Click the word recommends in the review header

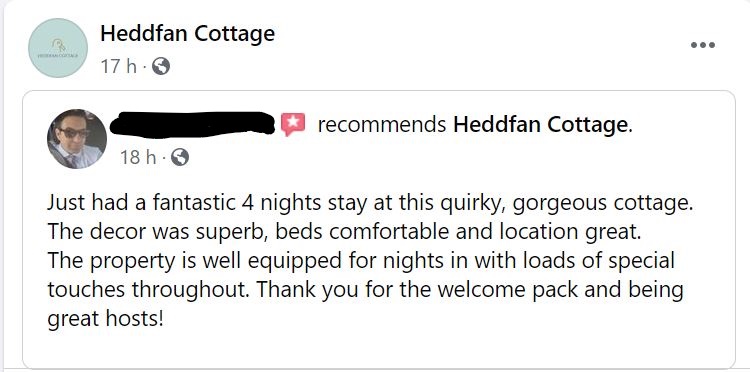pyautogui.click(x=382, y=125)
